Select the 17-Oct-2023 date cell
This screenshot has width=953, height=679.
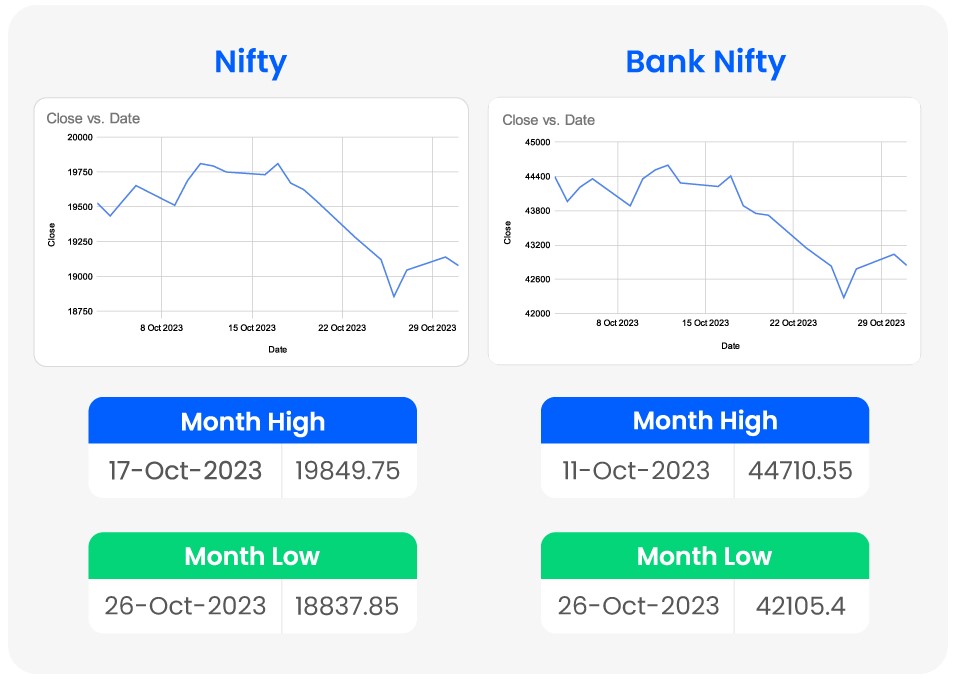point(184,471)
